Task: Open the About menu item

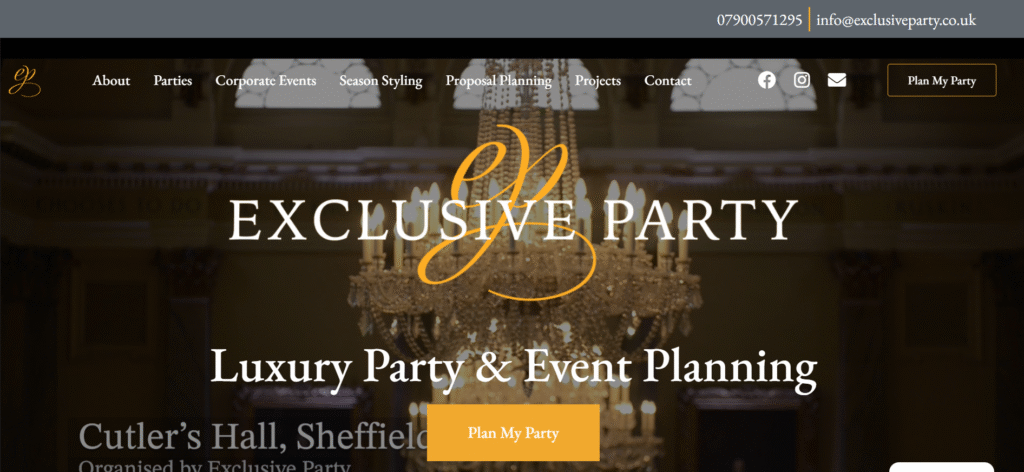Action: [x=111, y=81]
